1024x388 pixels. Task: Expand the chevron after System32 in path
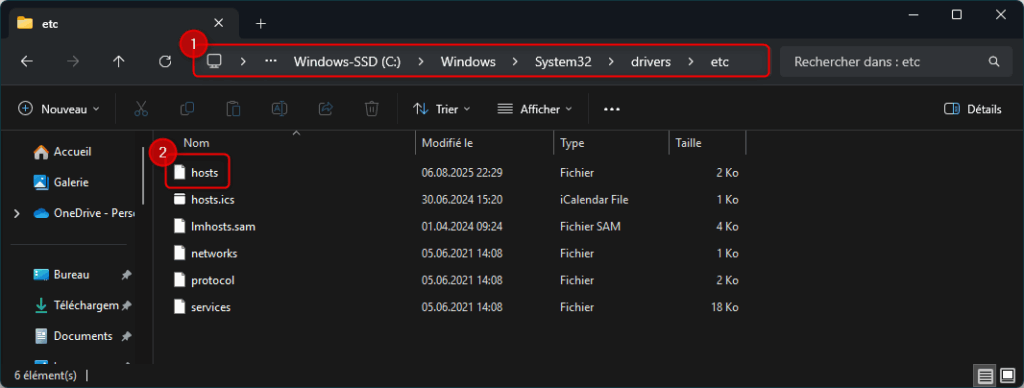(x=611, y=62)
